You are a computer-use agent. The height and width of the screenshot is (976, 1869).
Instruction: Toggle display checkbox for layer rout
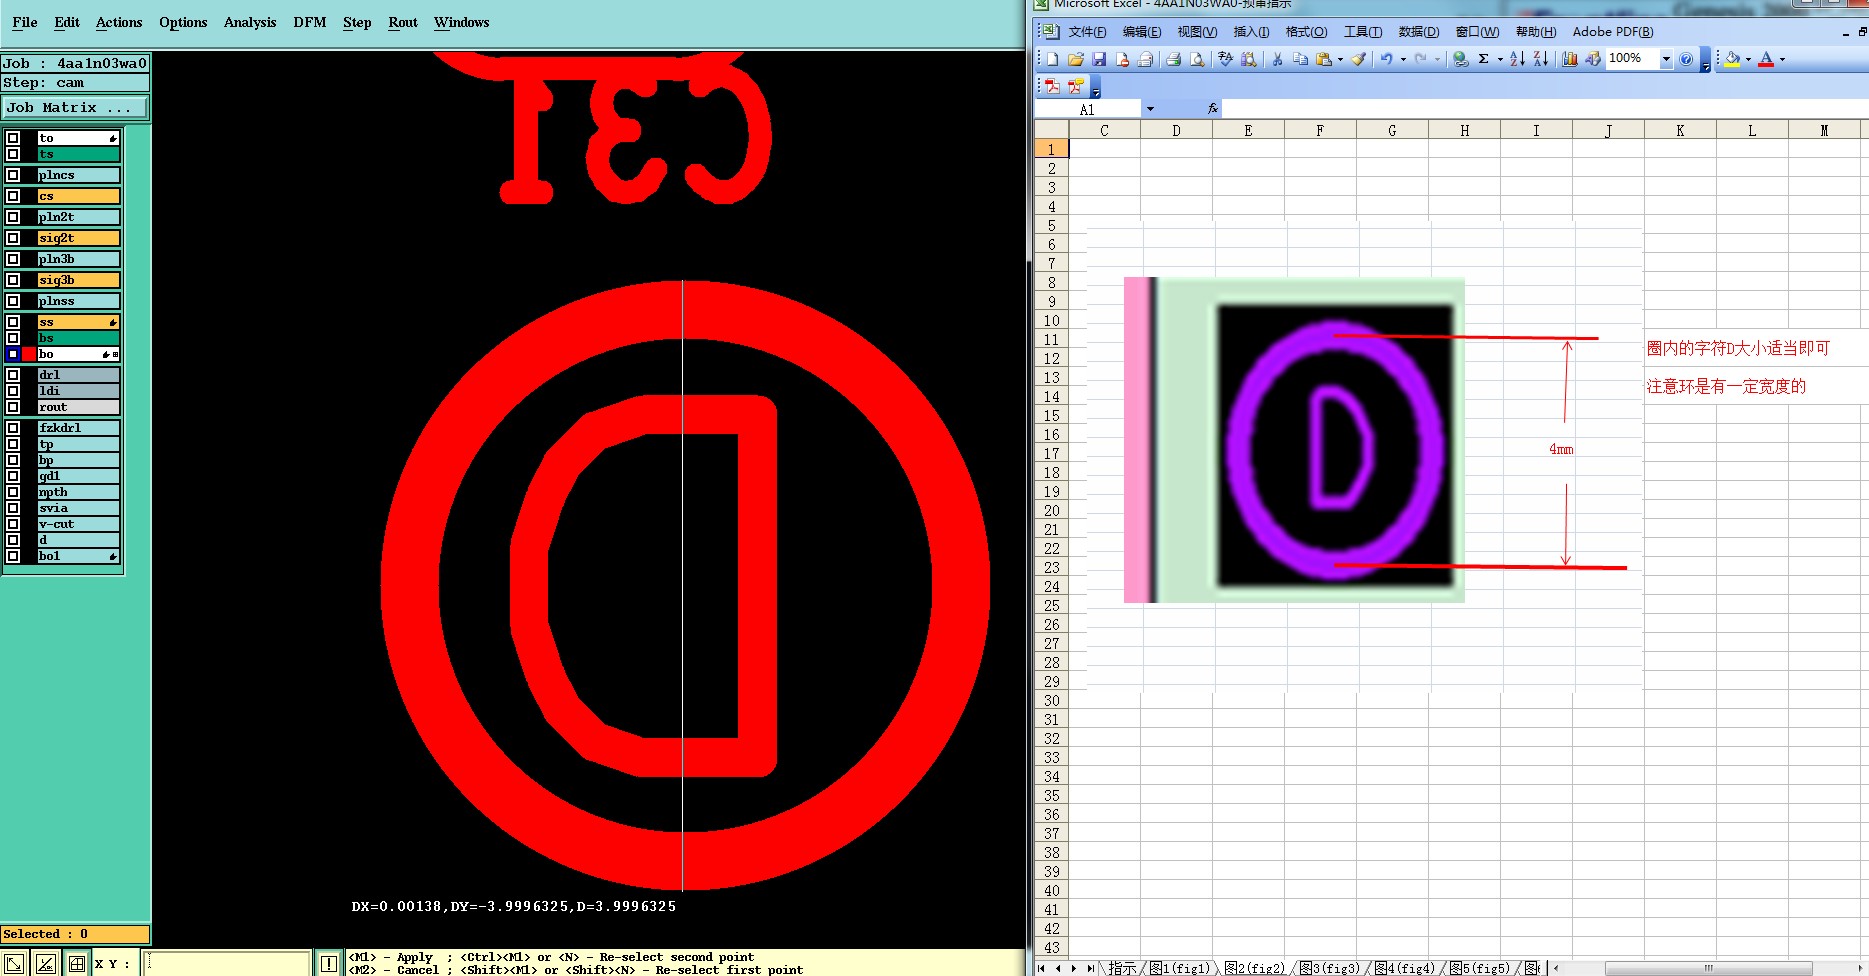point(13,407)
